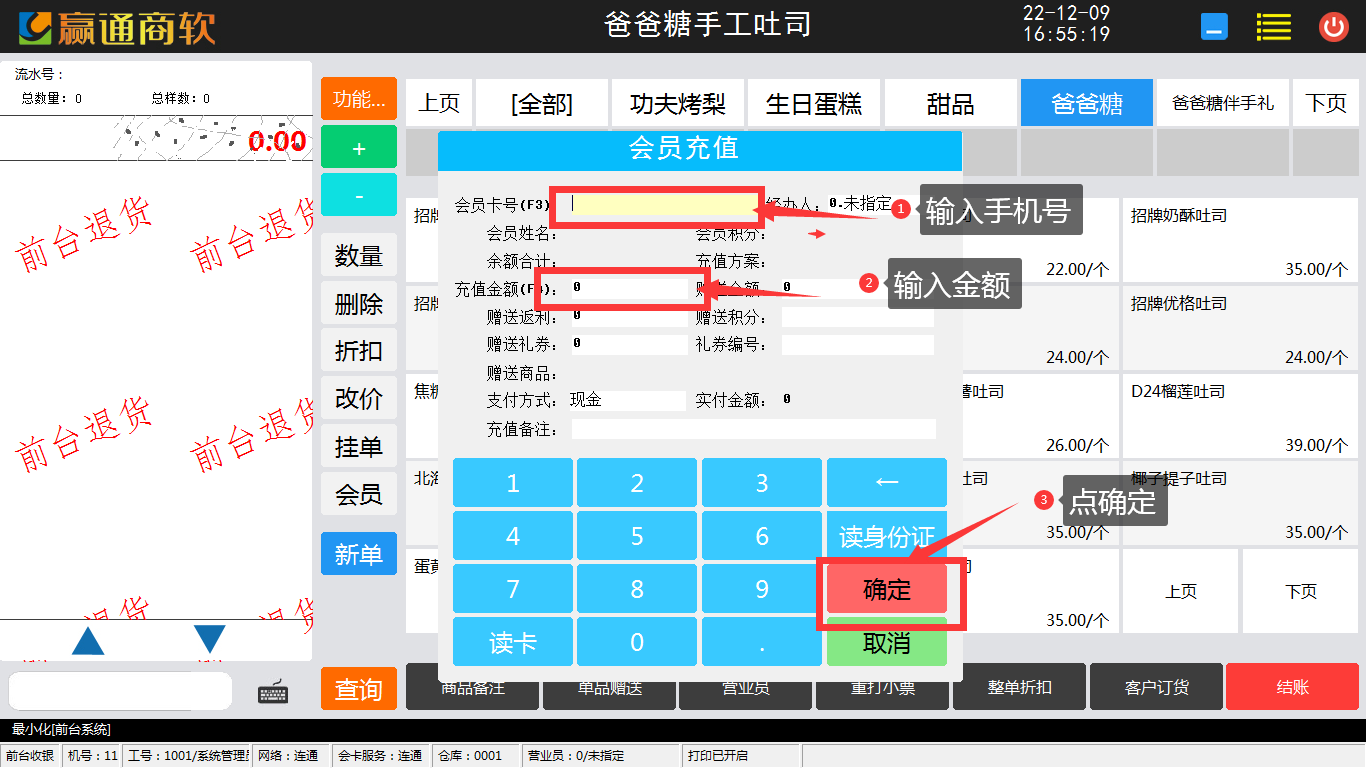The image size is (1366, 768).
Task: Select the D24榴莲吐司 product
Action: tap(1240, 416)
